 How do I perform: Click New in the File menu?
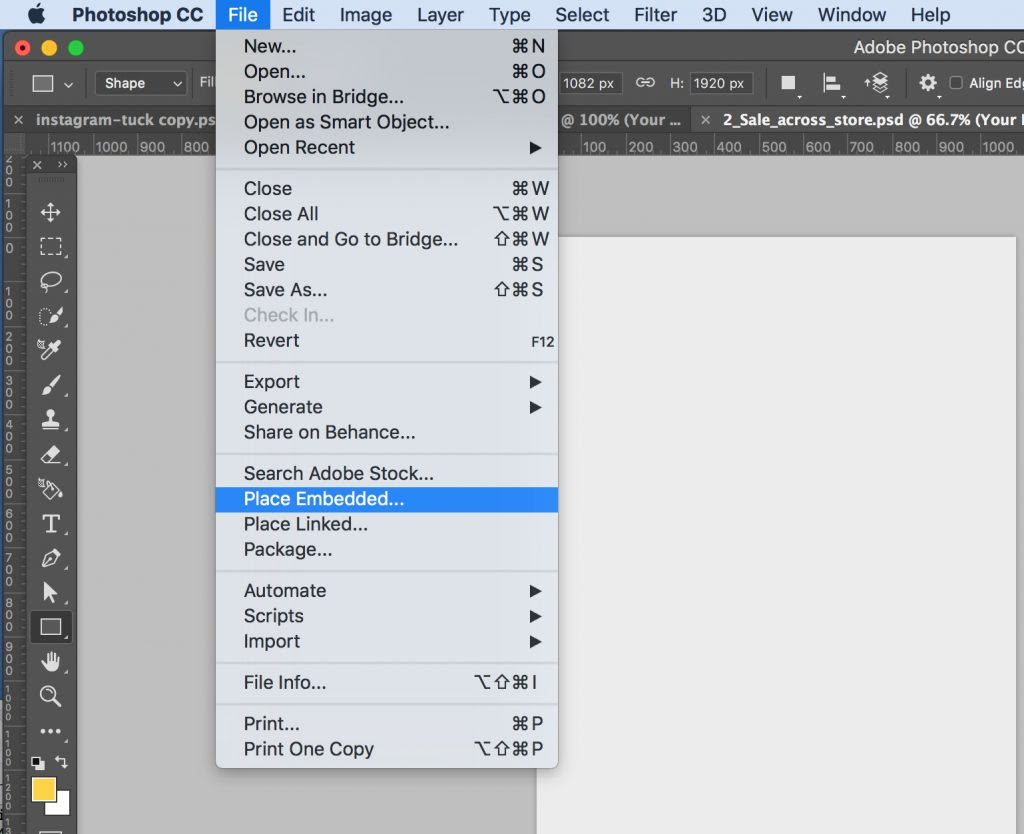387,46
